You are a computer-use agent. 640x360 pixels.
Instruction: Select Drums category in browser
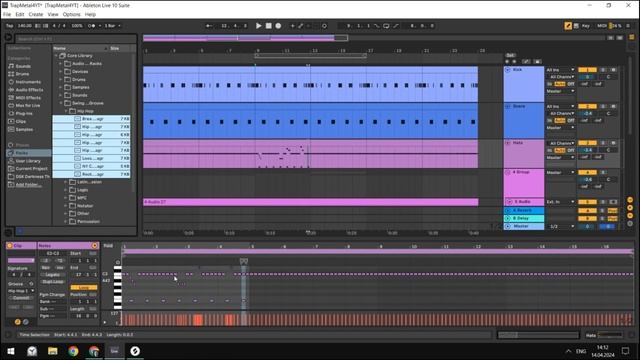[x=22, y=74]
